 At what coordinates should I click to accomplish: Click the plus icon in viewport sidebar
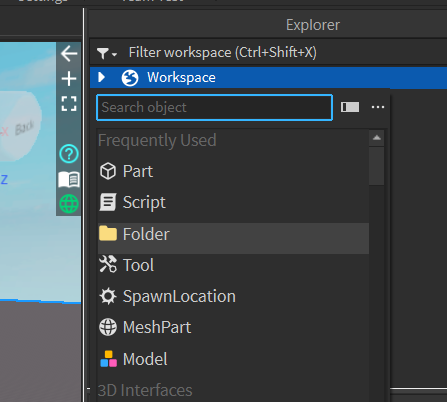(69, 79)
